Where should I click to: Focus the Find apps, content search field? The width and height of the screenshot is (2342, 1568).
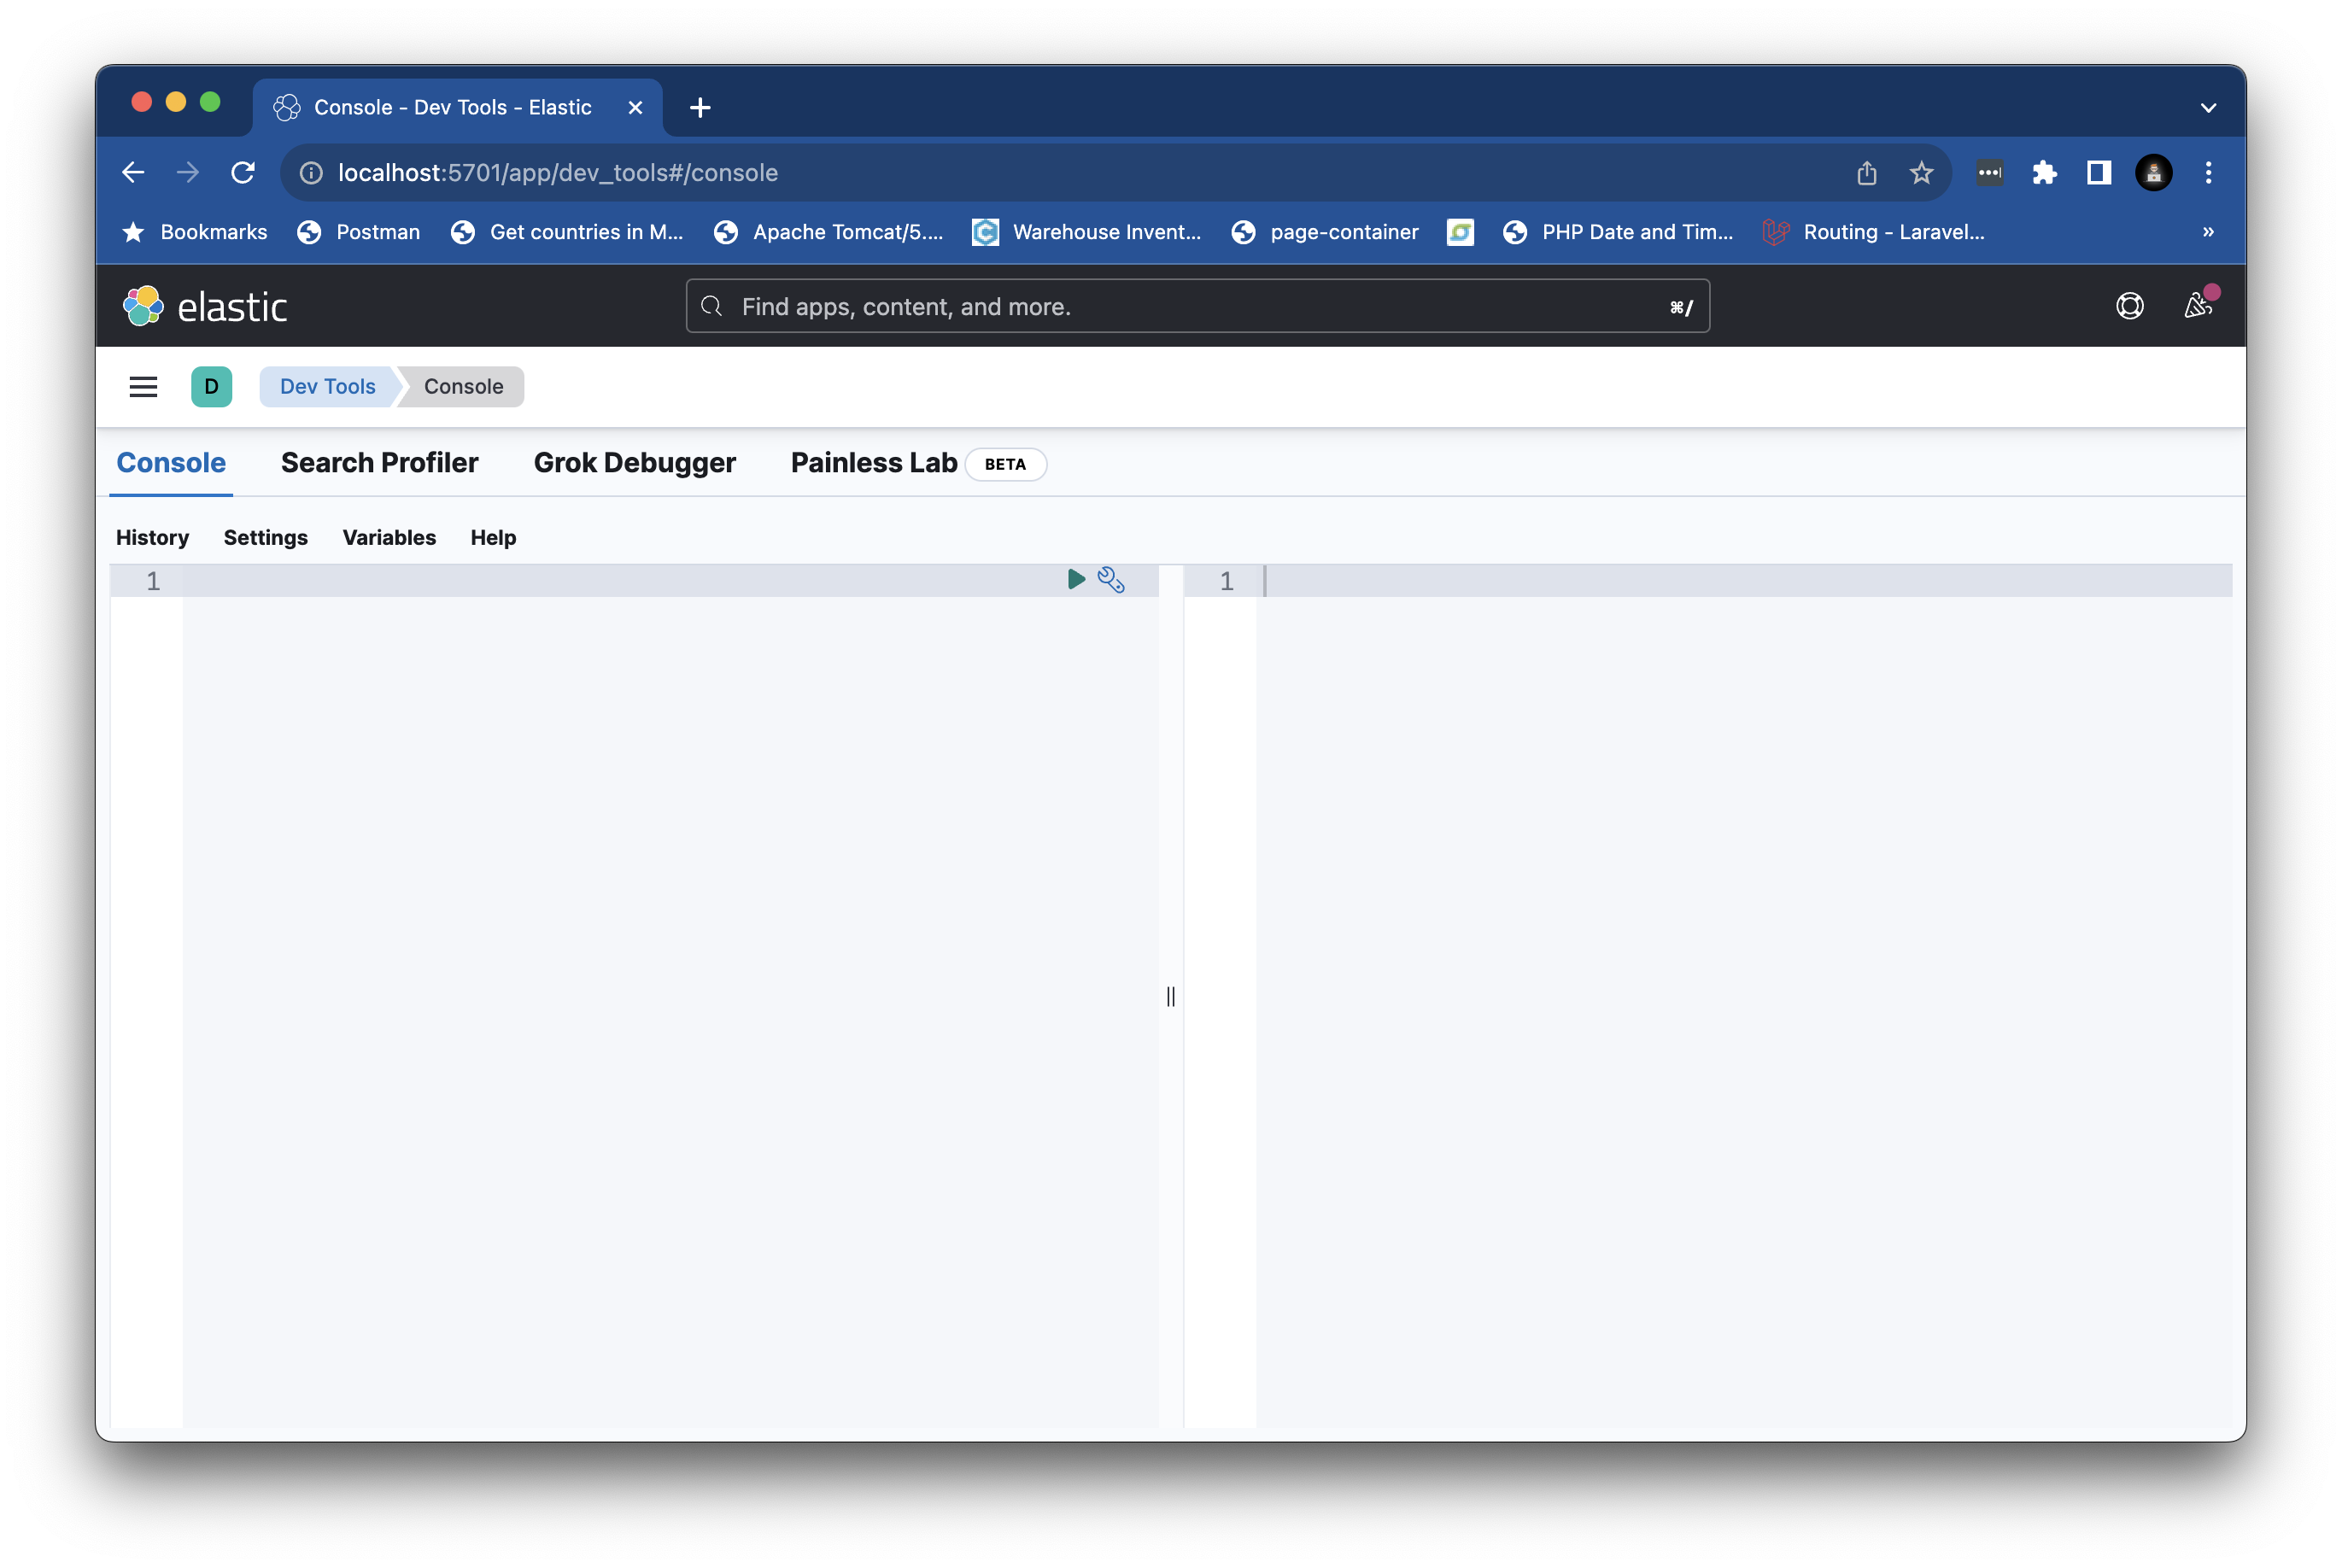(1198, 306)
